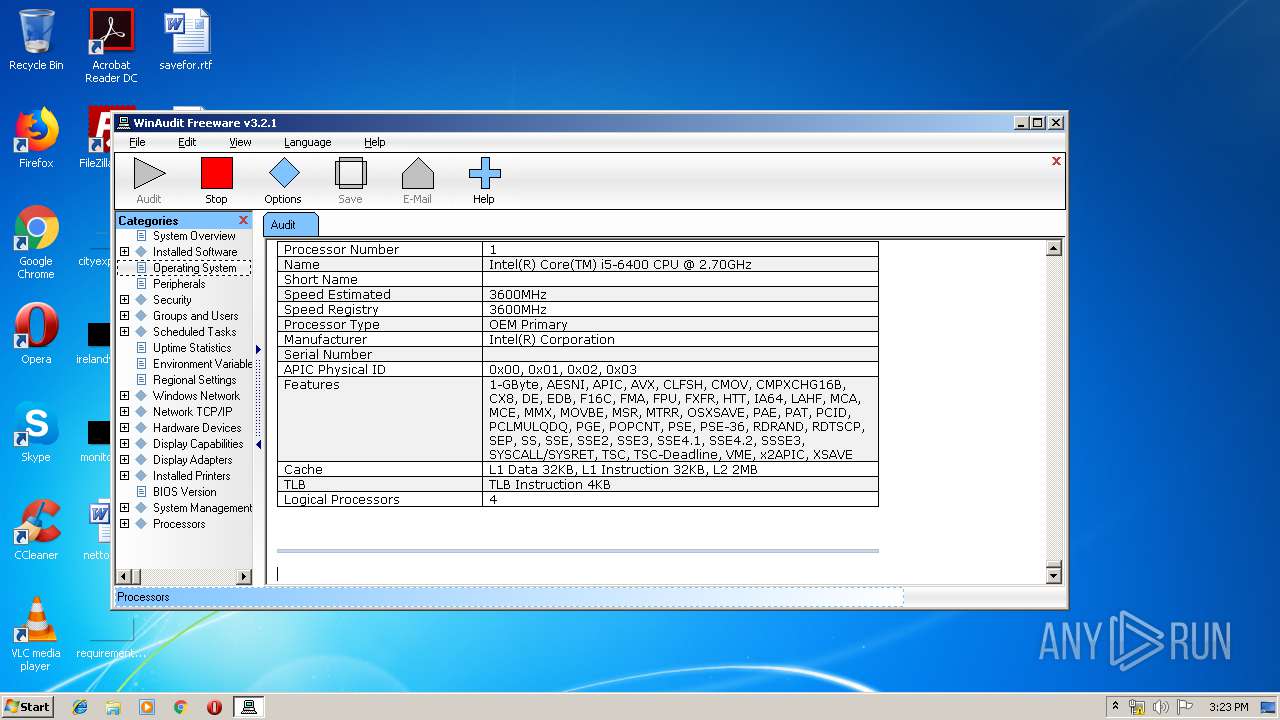Close the Categories panel

click(243, 220)
